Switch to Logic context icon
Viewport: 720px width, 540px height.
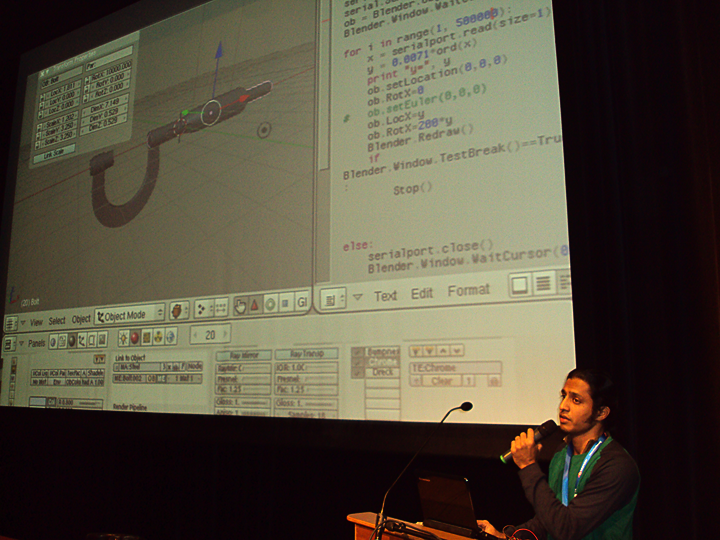53,342
